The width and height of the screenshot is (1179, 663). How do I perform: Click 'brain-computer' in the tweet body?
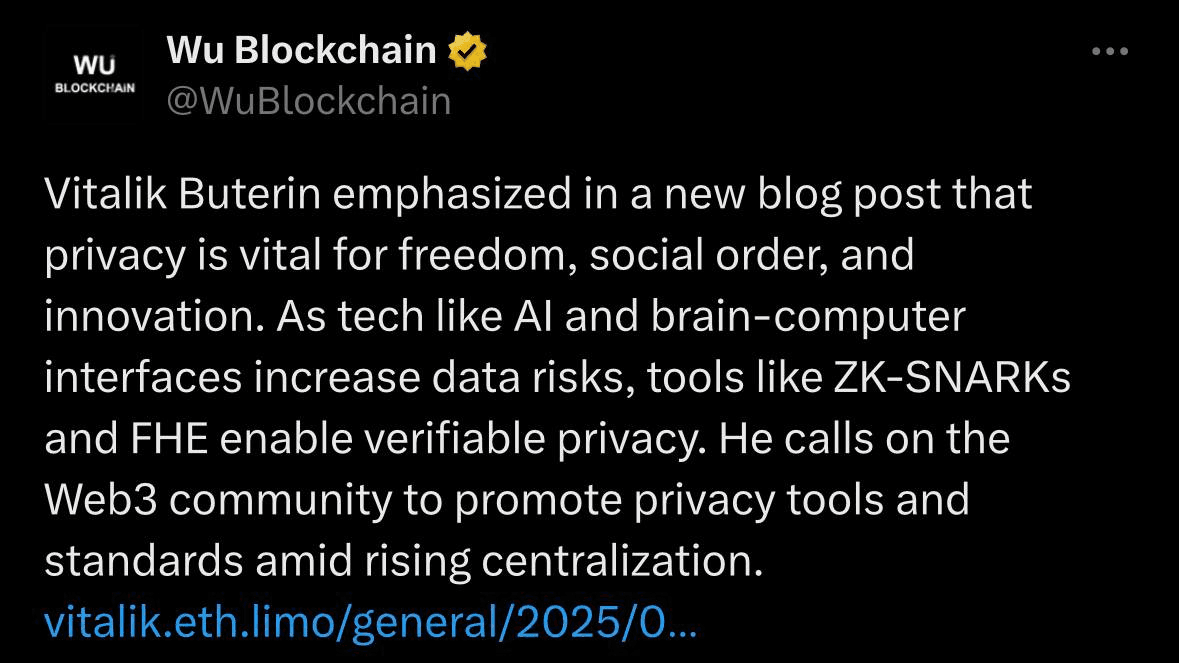(808, 316)
